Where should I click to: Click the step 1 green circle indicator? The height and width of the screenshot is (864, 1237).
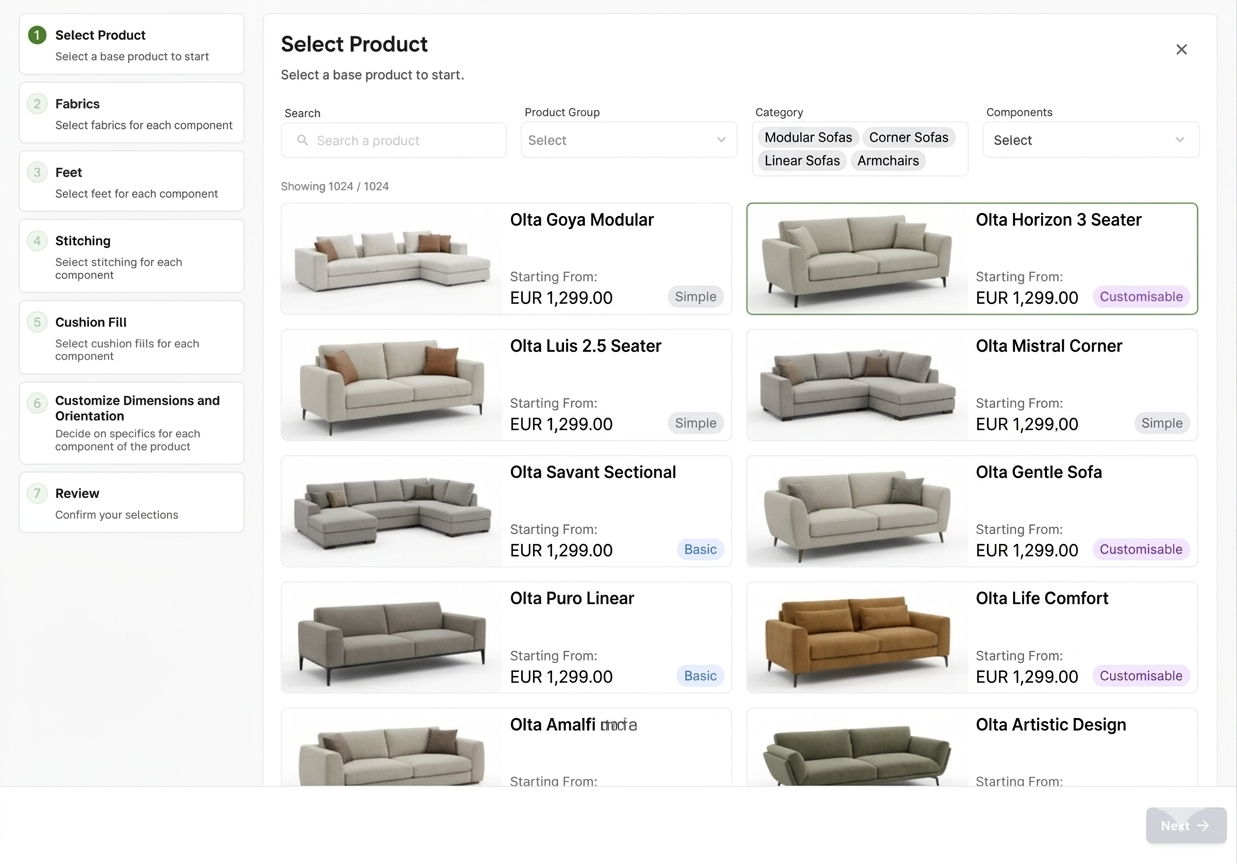[x=37, y=34]
